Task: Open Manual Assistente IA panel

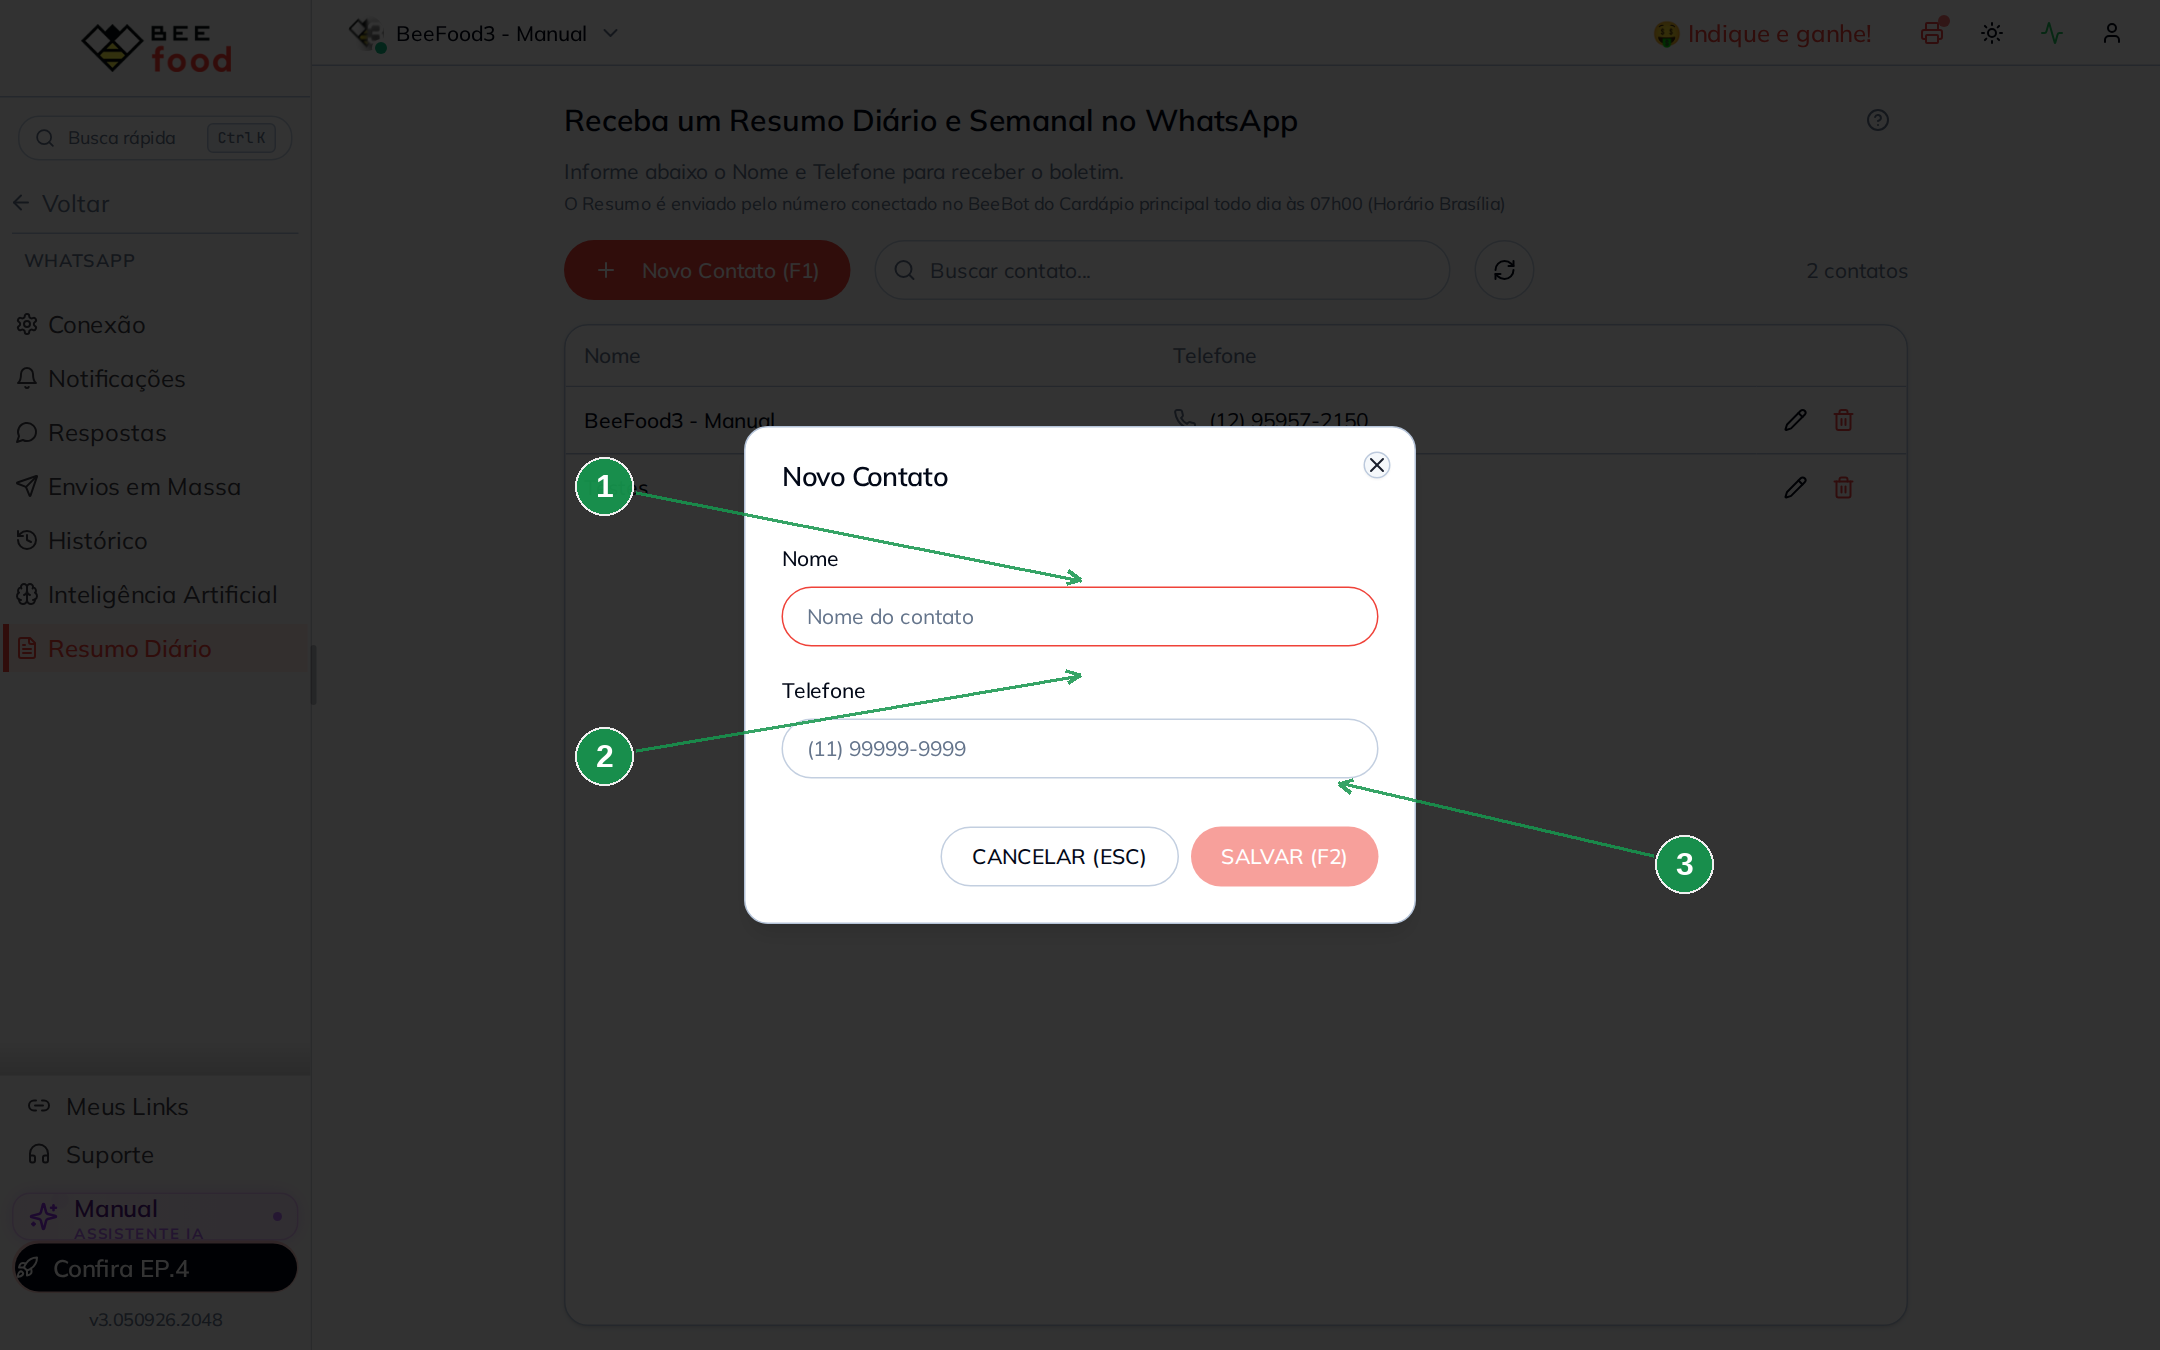Action: tap(155, 1217)
